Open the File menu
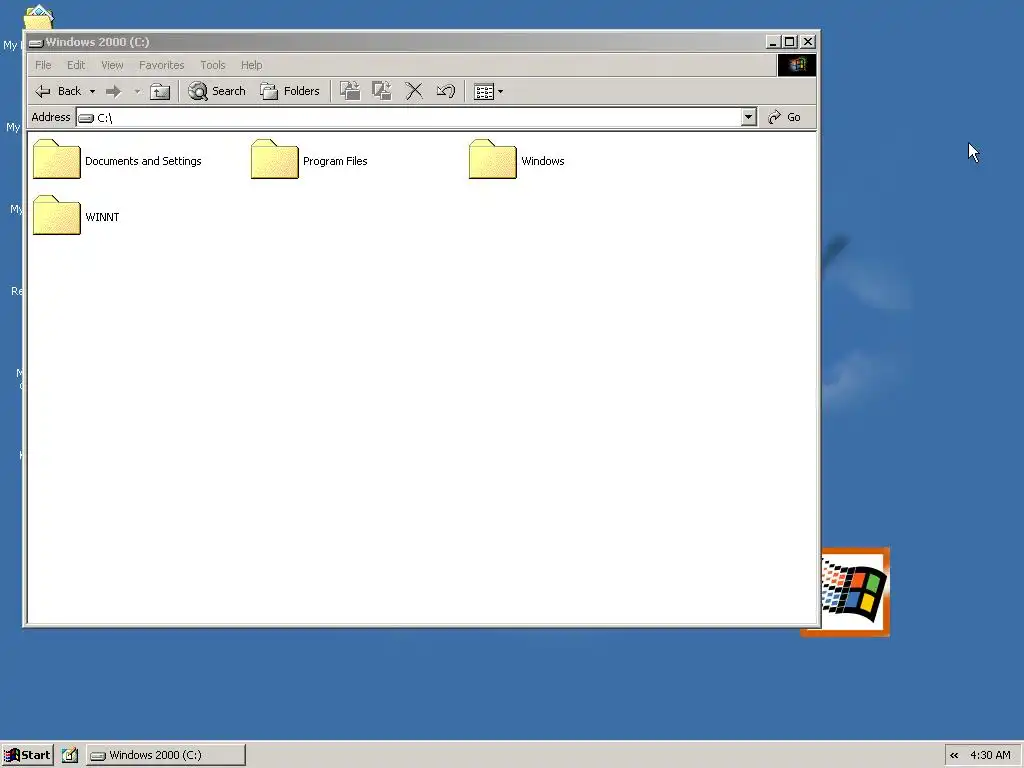The height and width of the screenshot is (768, 1024). point(43,65)
